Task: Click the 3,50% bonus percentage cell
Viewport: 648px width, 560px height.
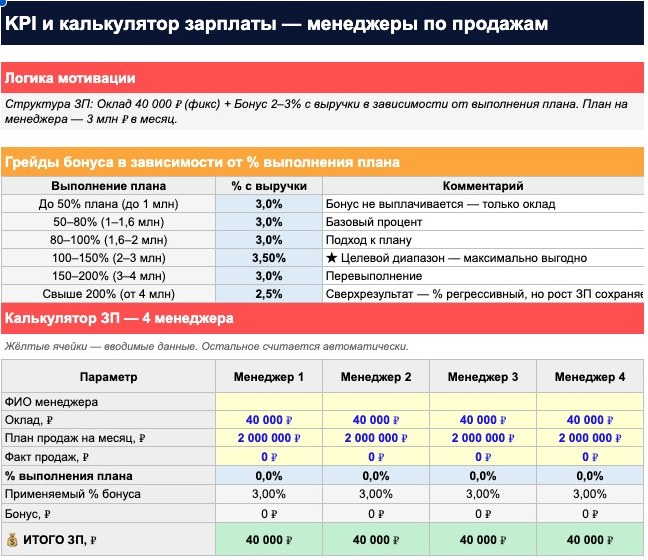Action: click(269, 258)
